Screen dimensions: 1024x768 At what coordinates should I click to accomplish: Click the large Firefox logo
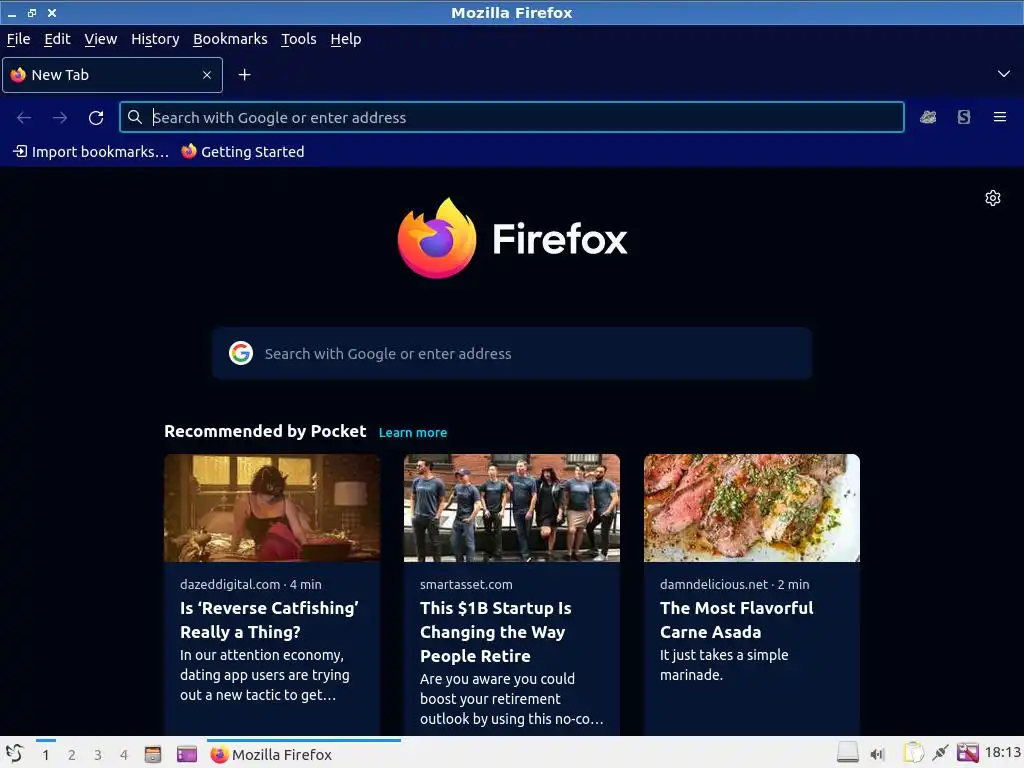click(437, 238)
